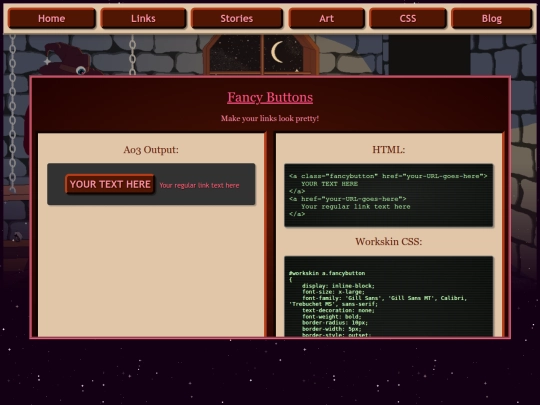Visit the Art section
The image size is (540, 405).
[x=326, y=18]
